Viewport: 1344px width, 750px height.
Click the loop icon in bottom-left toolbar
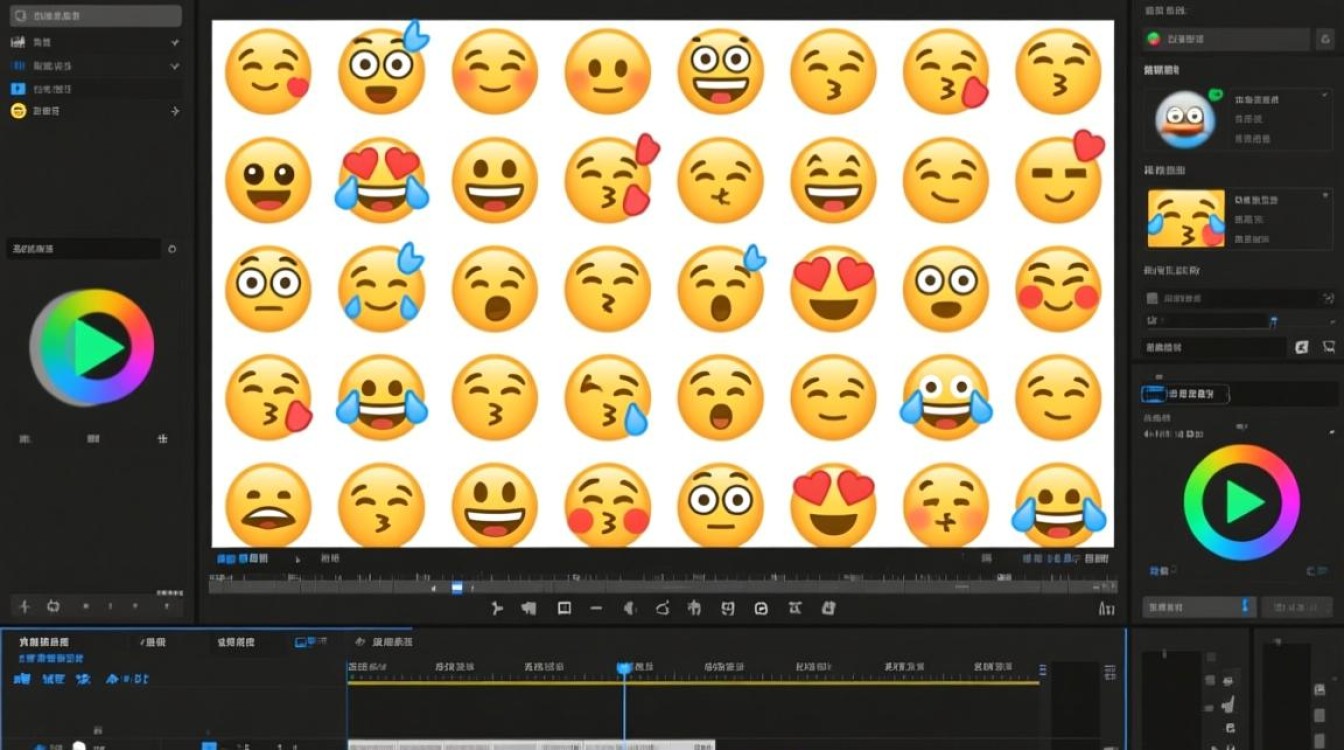(x=53, y=606)
